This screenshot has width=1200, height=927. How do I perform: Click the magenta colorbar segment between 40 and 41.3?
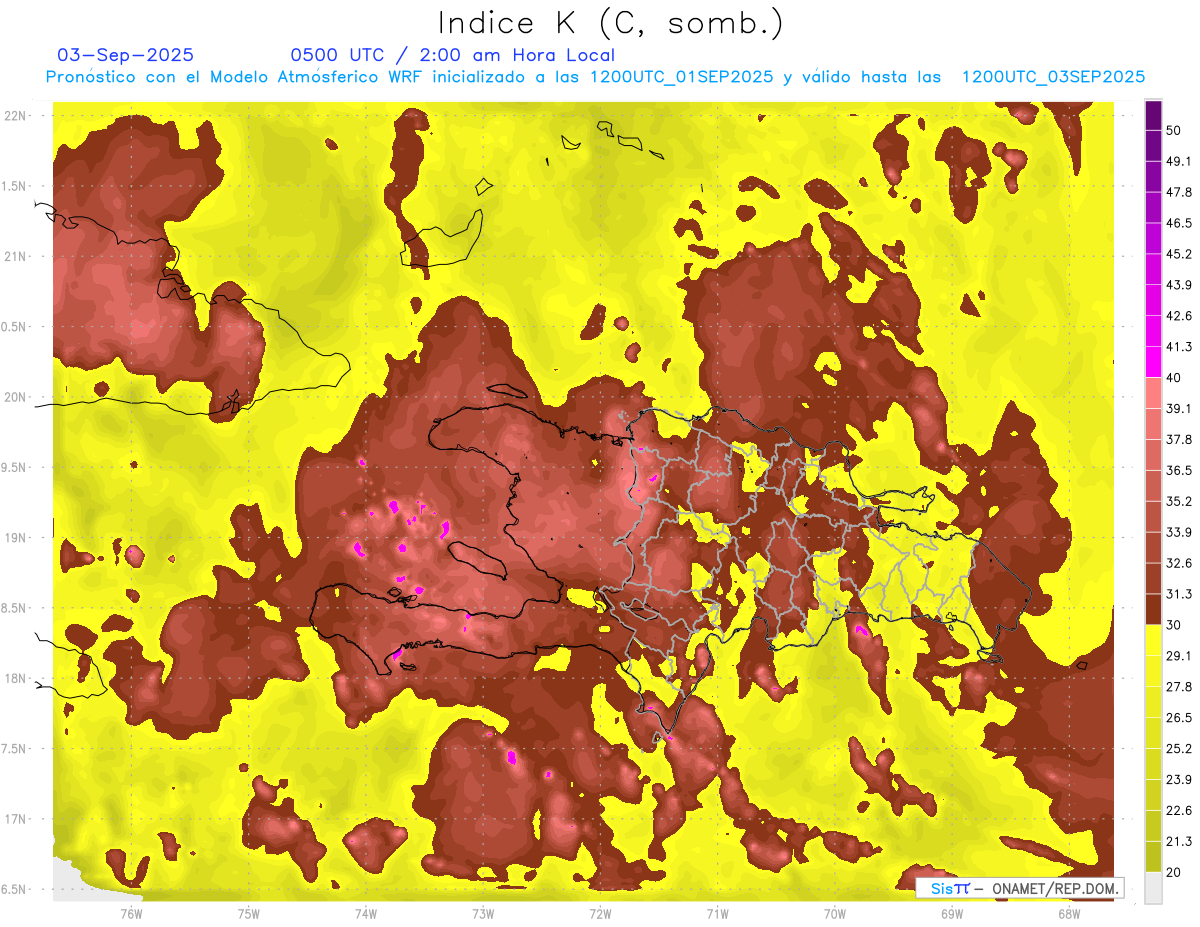1153,362
